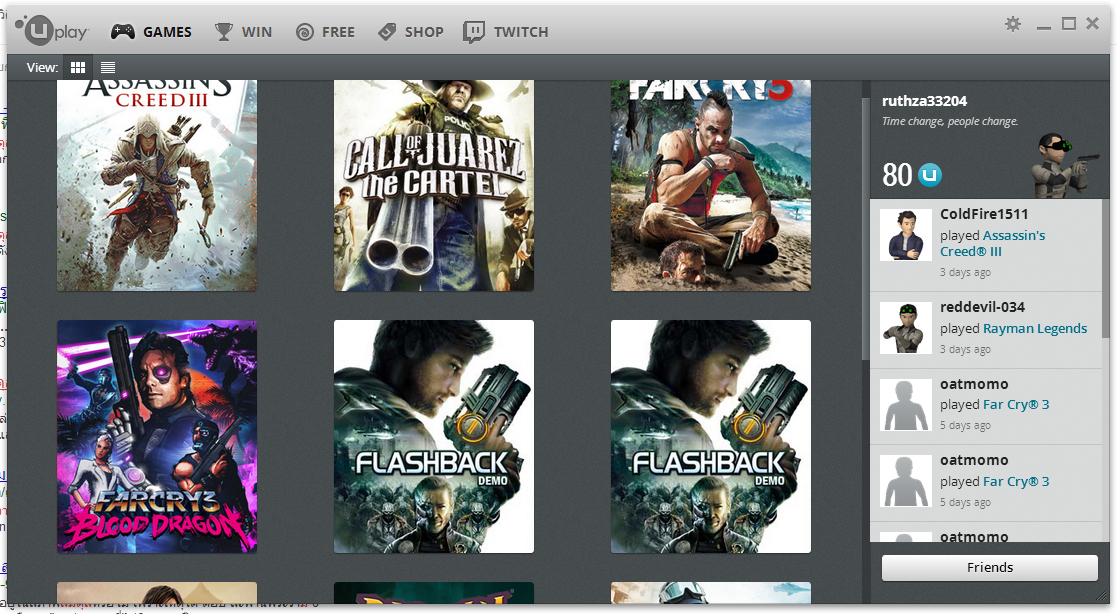Open the GAMES tab
Image resolution: width=1117 pixels, height=614 pixels.
(151, 32)
